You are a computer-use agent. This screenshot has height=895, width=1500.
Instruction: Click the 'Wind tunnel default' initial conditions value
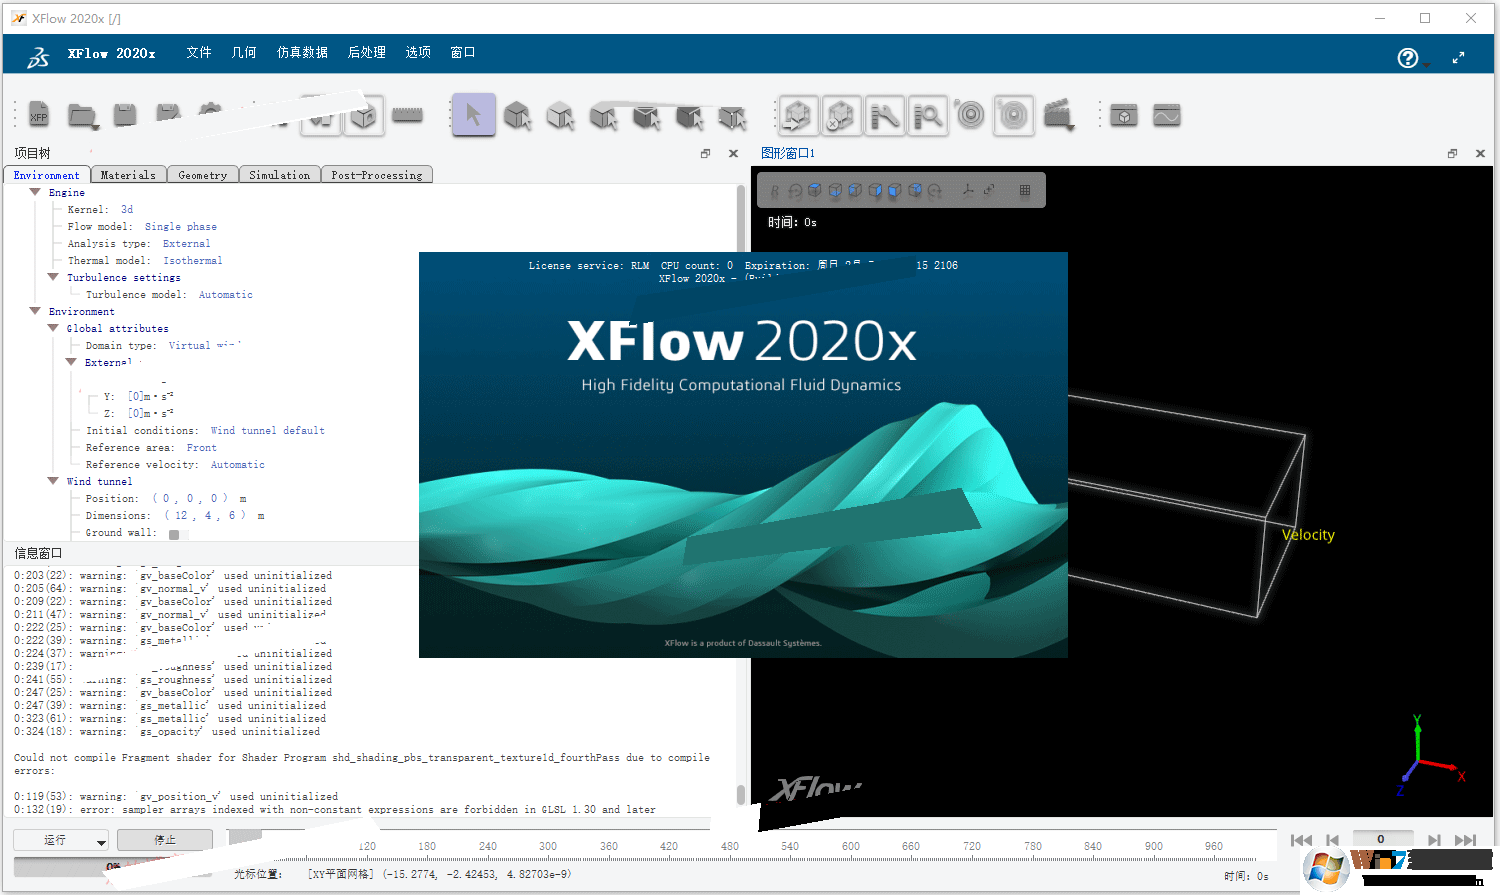click(x=267, y=430)
